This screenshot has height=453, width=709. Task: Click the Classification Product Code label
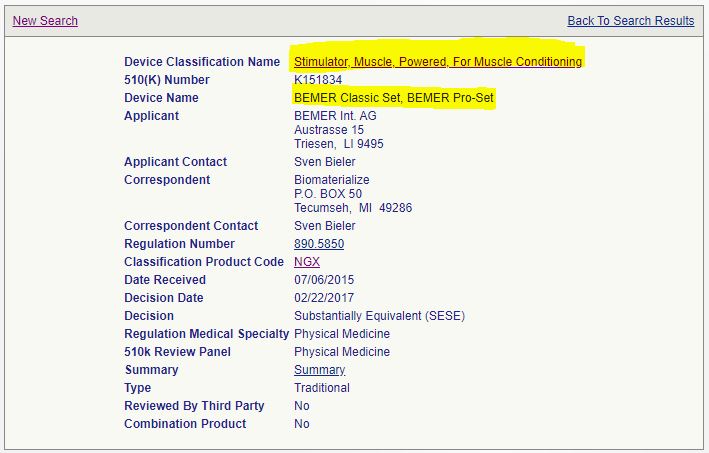(x=203, y=262)
